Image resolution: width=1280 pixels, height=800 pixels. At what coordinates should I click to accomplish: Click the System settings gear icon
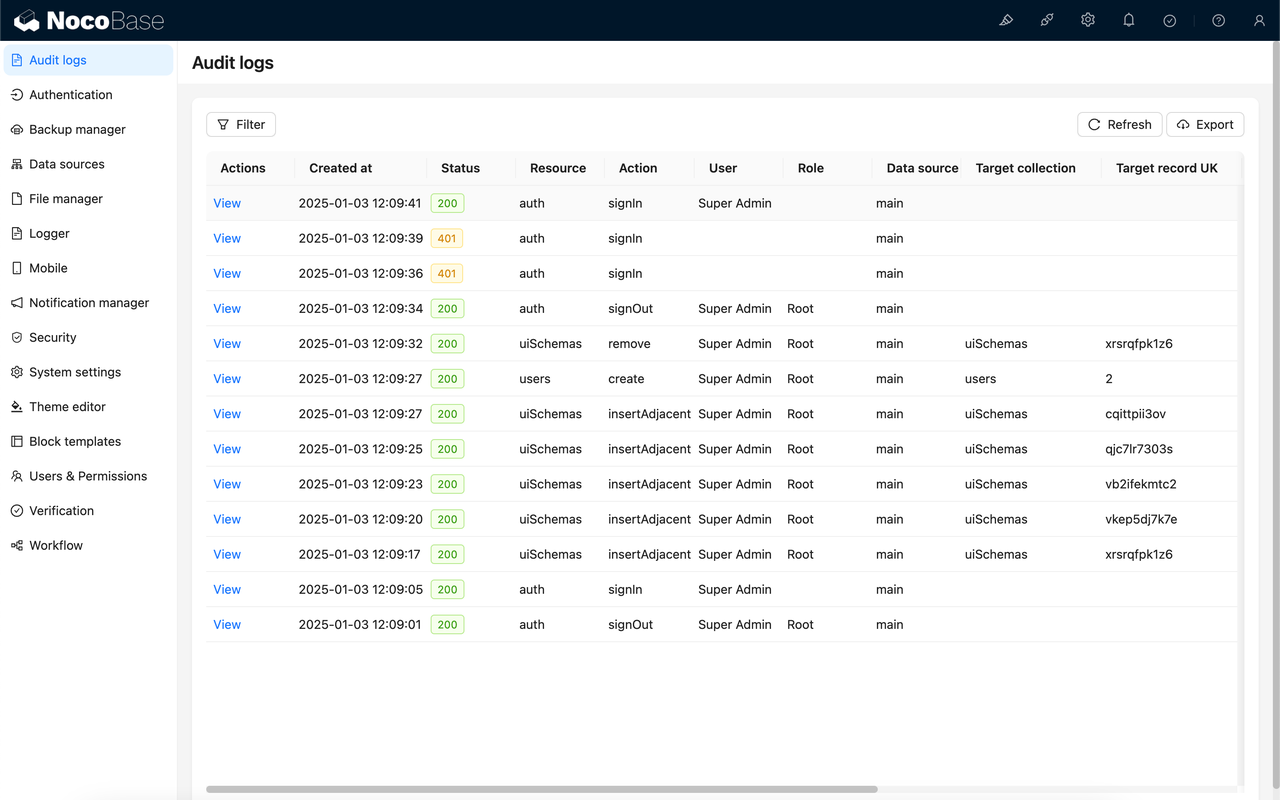pyautogui.click(x=17, y=372)
